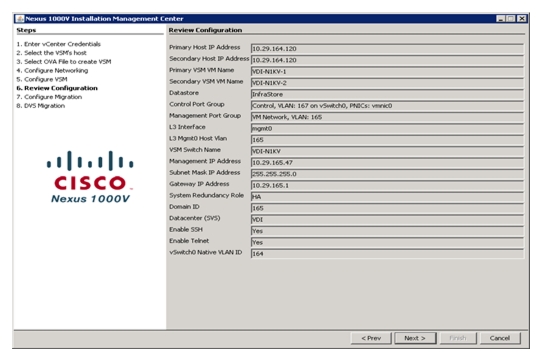
Task: Click the Gateway IP Address label
Action: coord(199,184)
